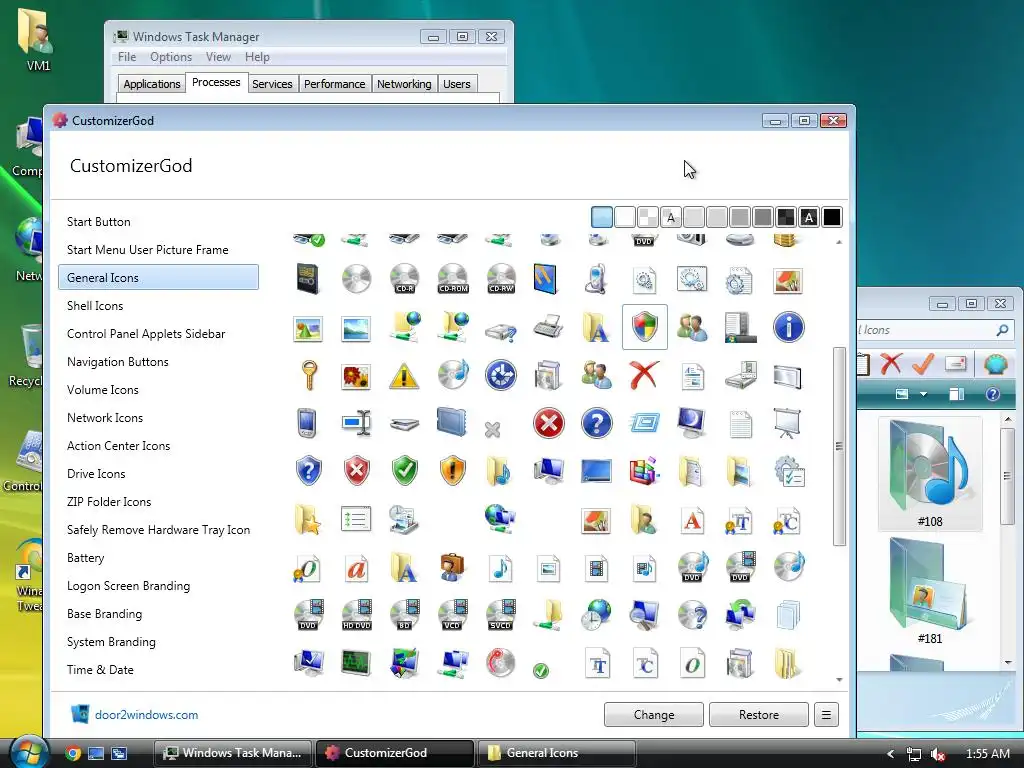The width and height of the screenshot is (1024, 768).
Task: Select the blue information circle icon
Action: click(788, 327)
